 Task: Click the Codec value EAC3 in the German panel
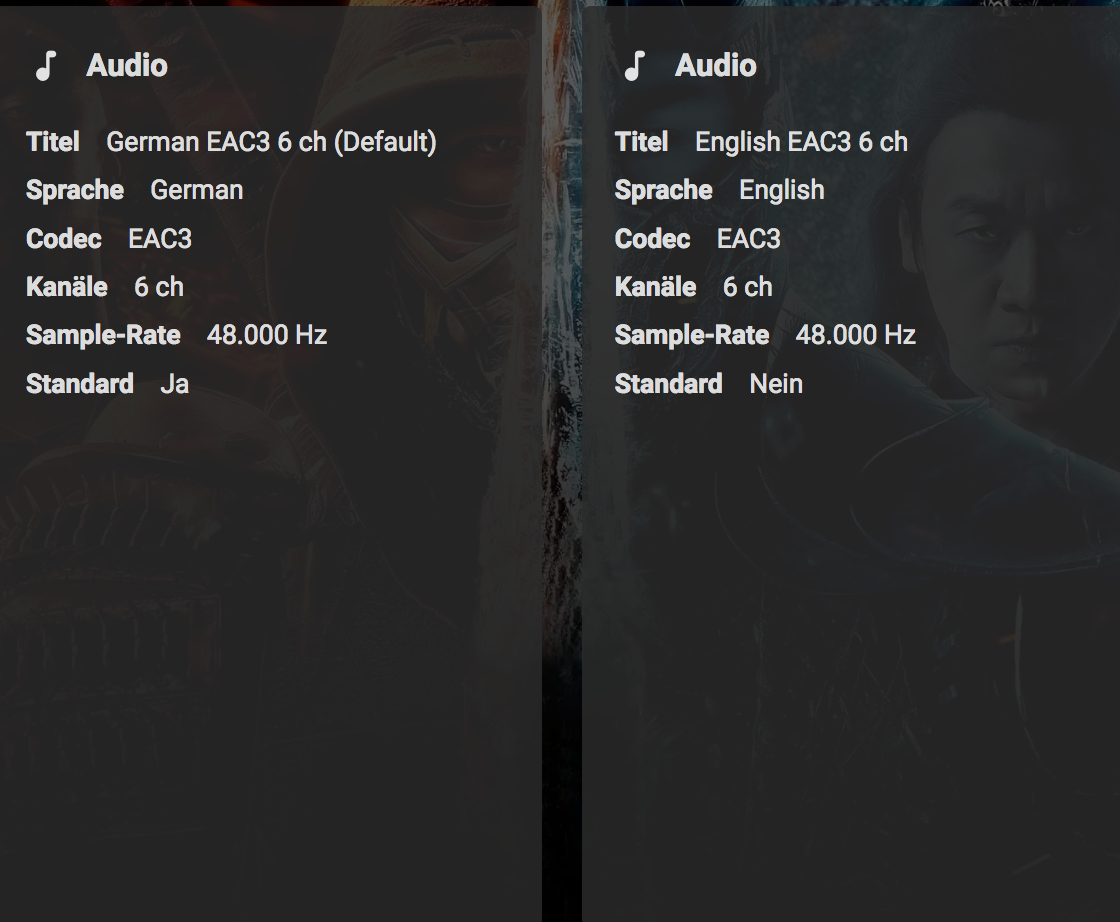tap(160, 239)
